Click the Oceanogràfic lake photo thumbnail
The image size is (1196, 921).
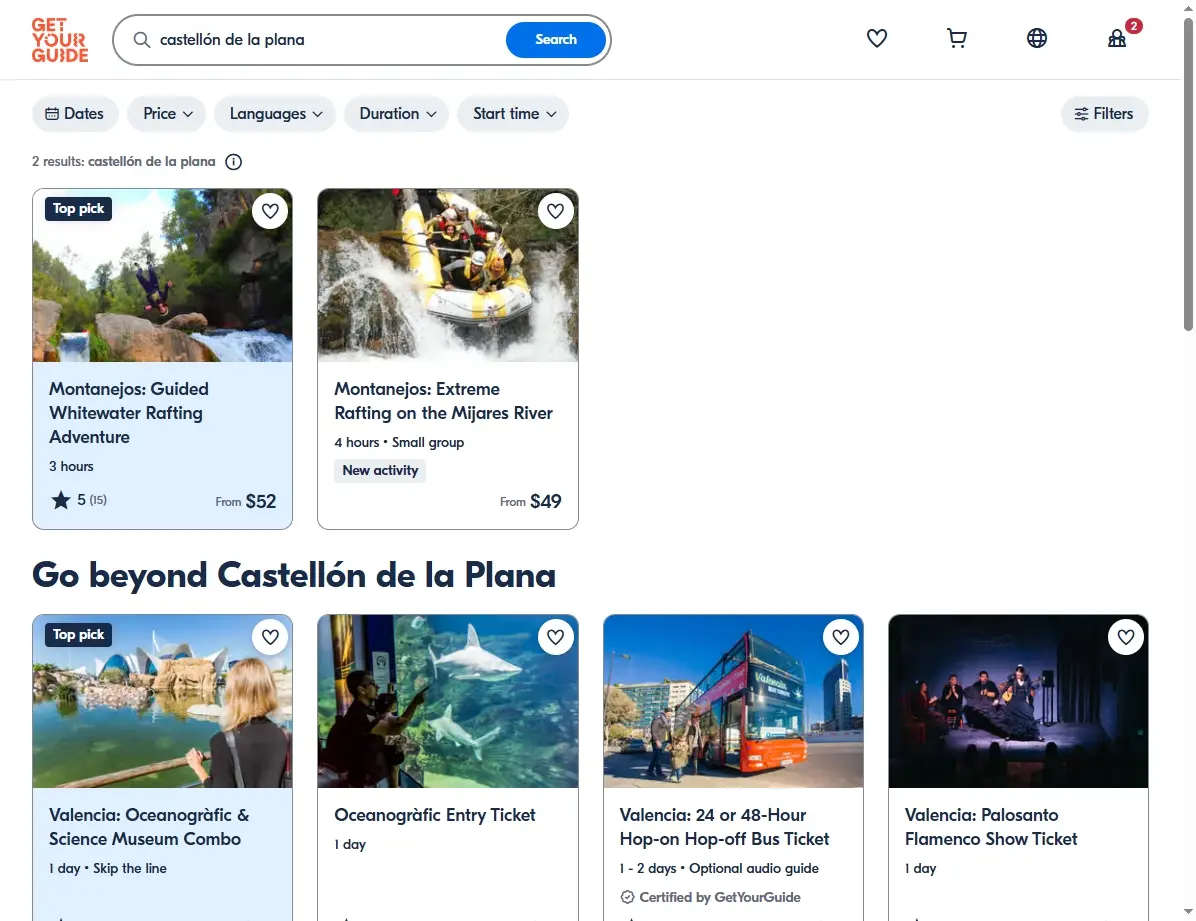click(162, 701)
